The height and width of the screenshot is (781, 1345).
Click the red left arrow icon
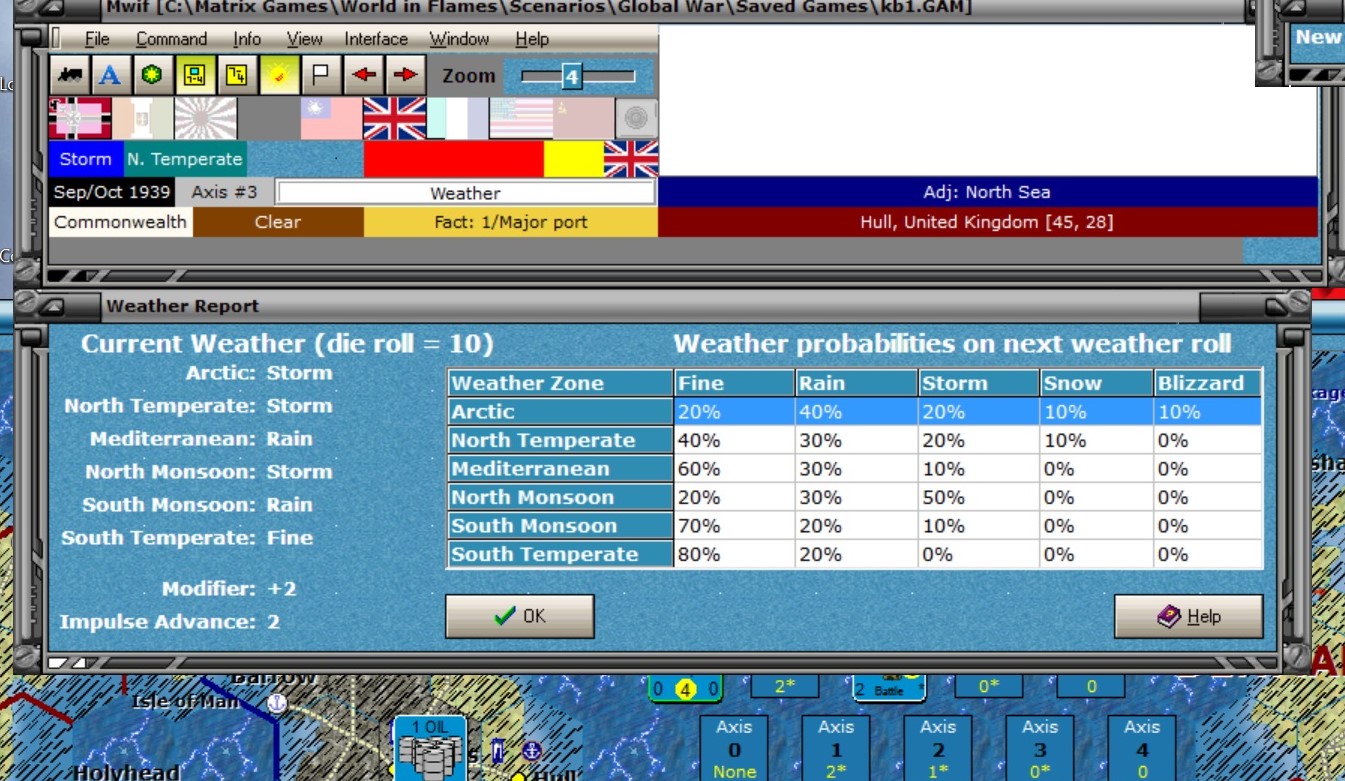[362, 76]
